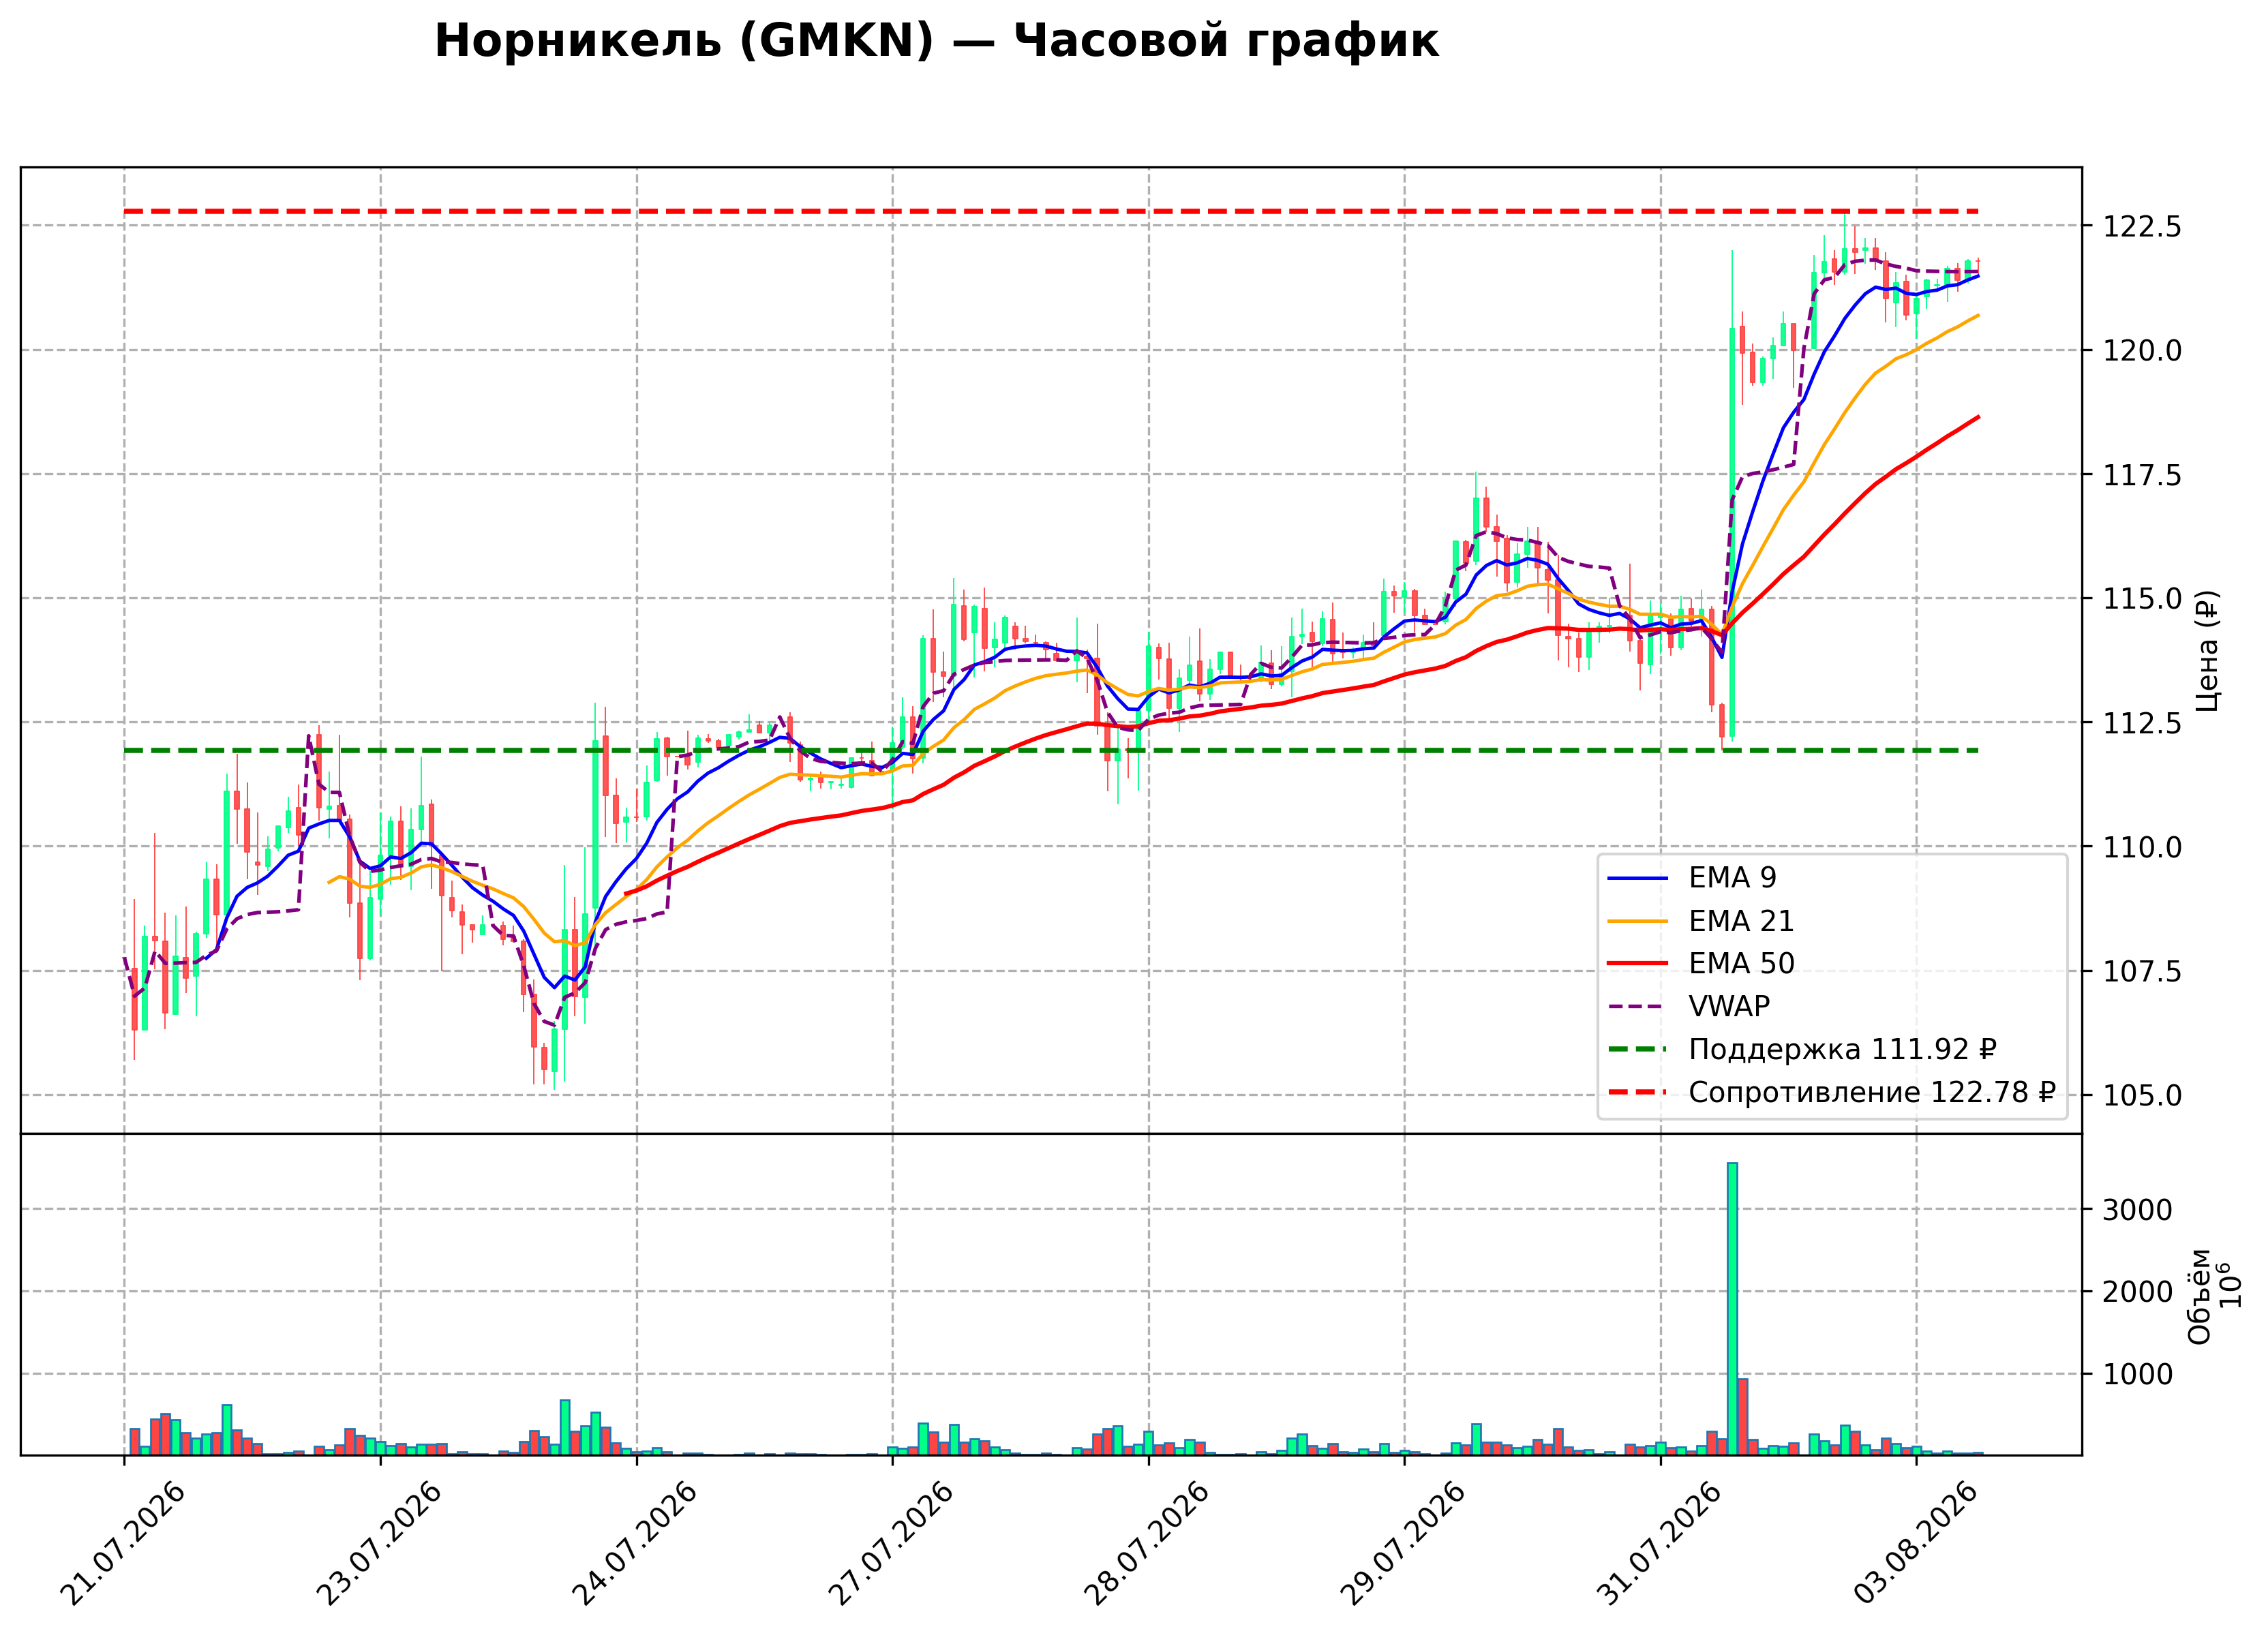This screenshot has height=1631, width=2268.
Task: Click the large green gap-up candle on 31.07
Action: tap(1732, 533)
